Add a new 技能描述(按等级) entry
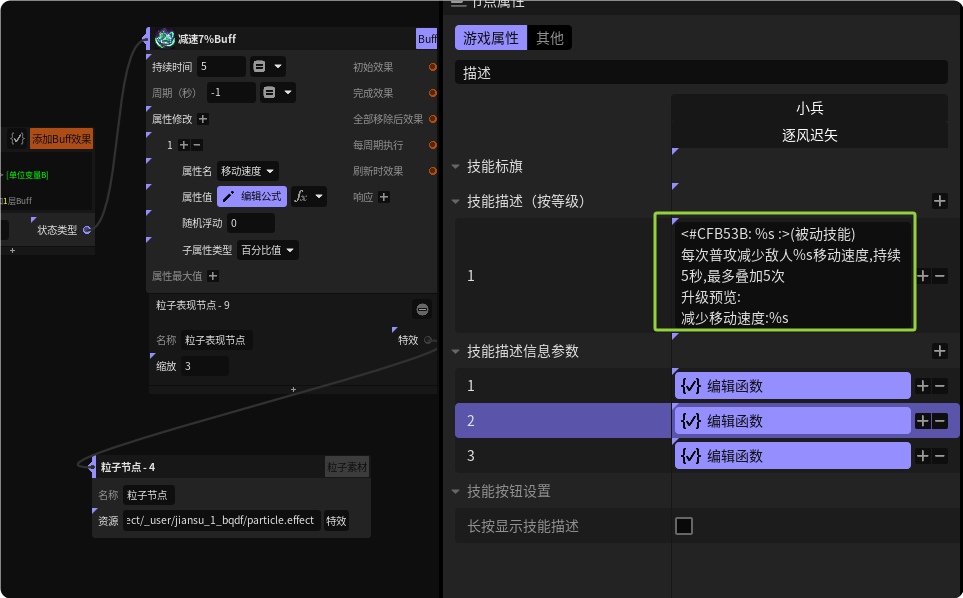Viewport: 963px width, 598px height. click(939, 201)
